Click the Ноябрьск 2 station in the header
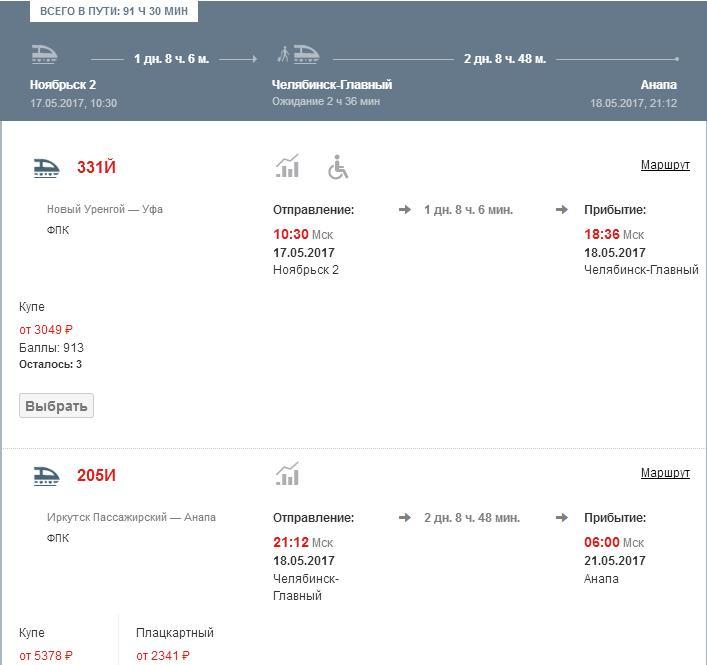Image resolution: width=707 pixels, height=665 pixels. [x=63, y=85]
